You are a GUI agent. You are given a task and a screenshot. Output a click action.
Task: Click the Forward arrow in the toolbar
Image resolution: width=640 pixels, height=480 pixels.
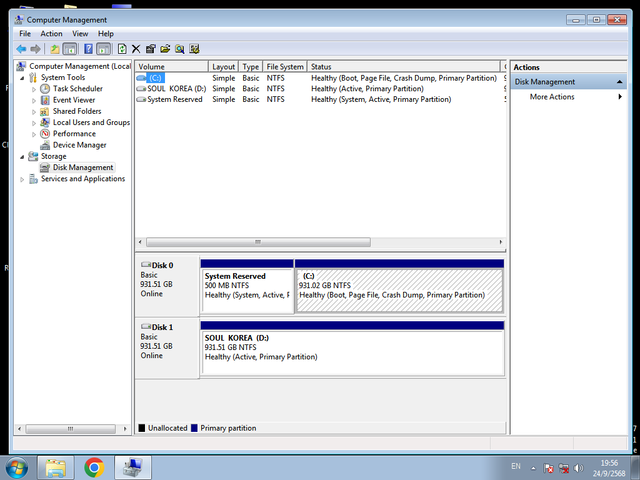(x=36, y=49)
